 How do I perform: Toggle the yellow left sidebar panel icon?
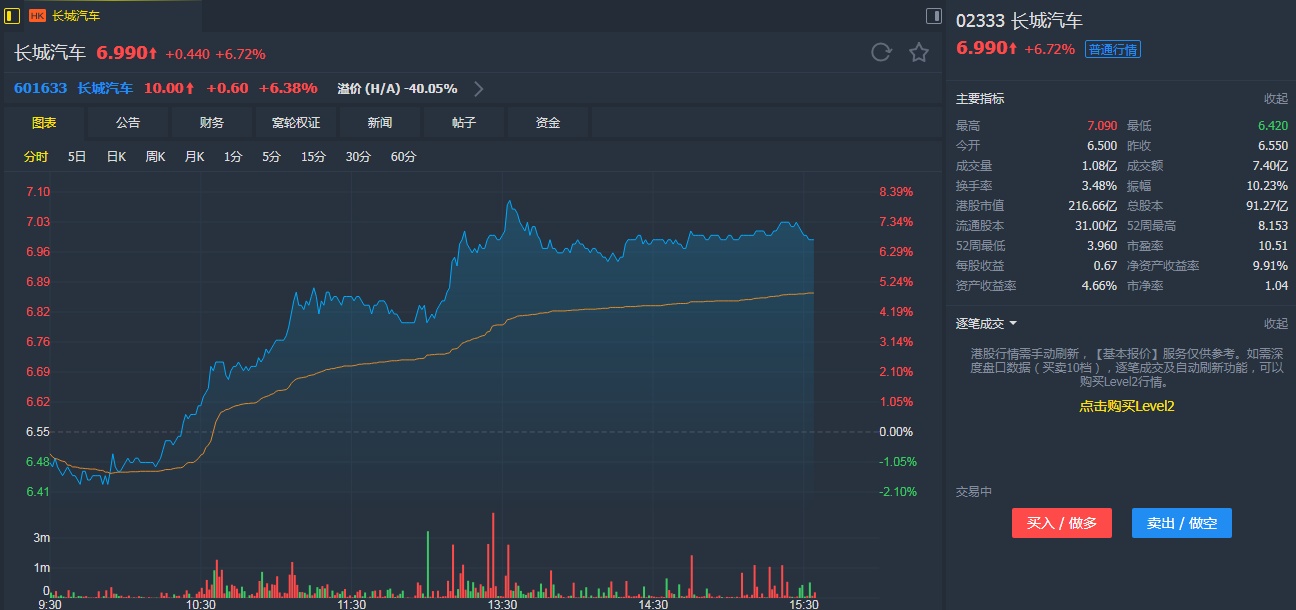(12, 15)
